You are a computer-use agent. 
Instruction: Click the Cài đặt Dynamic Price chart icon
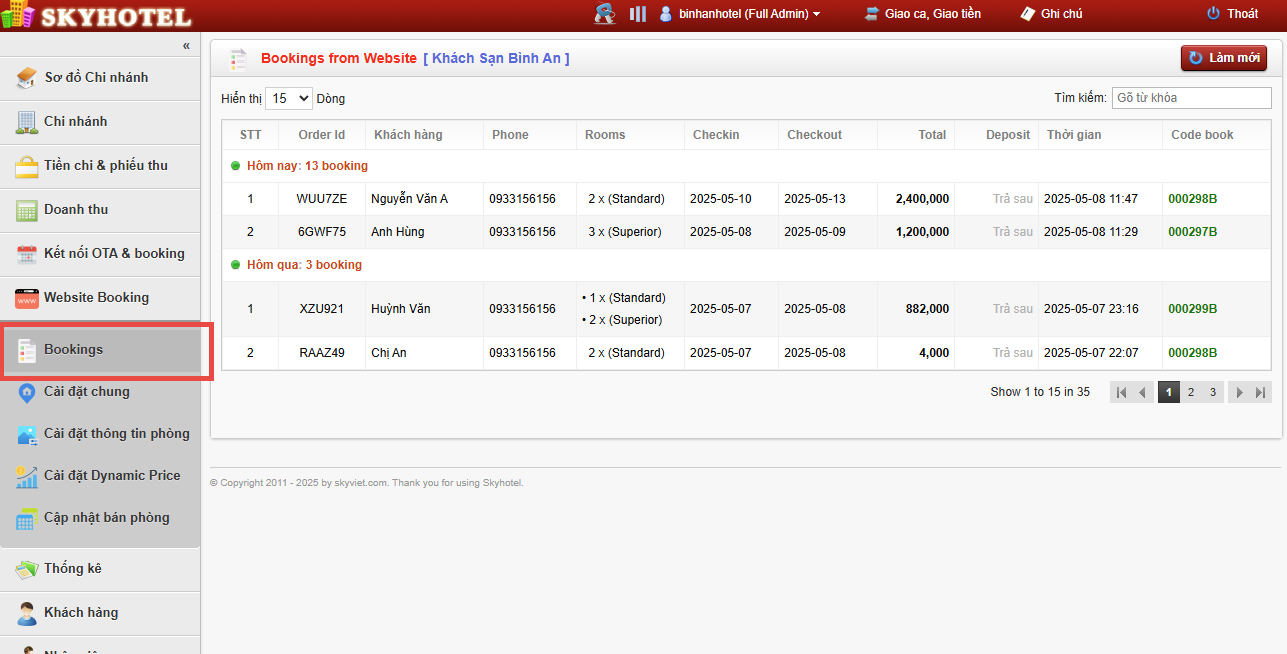pos(27,476)
